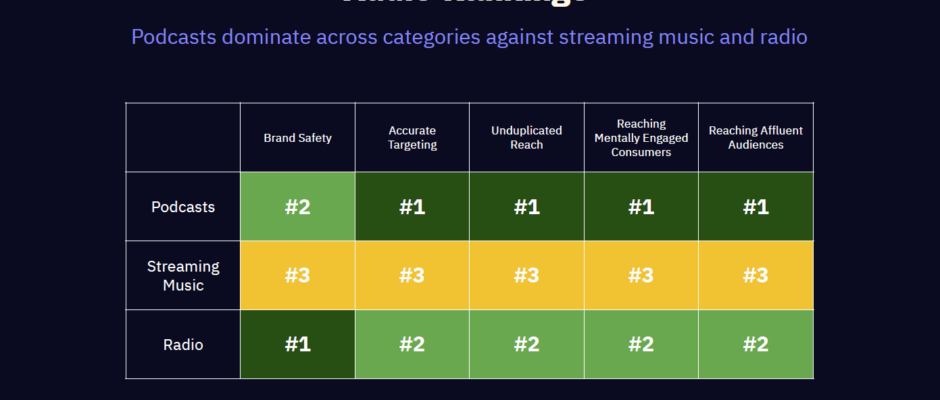The image size is (940, 400).
Task: Click the Brand Safety column header
Action: pos(297,138)
